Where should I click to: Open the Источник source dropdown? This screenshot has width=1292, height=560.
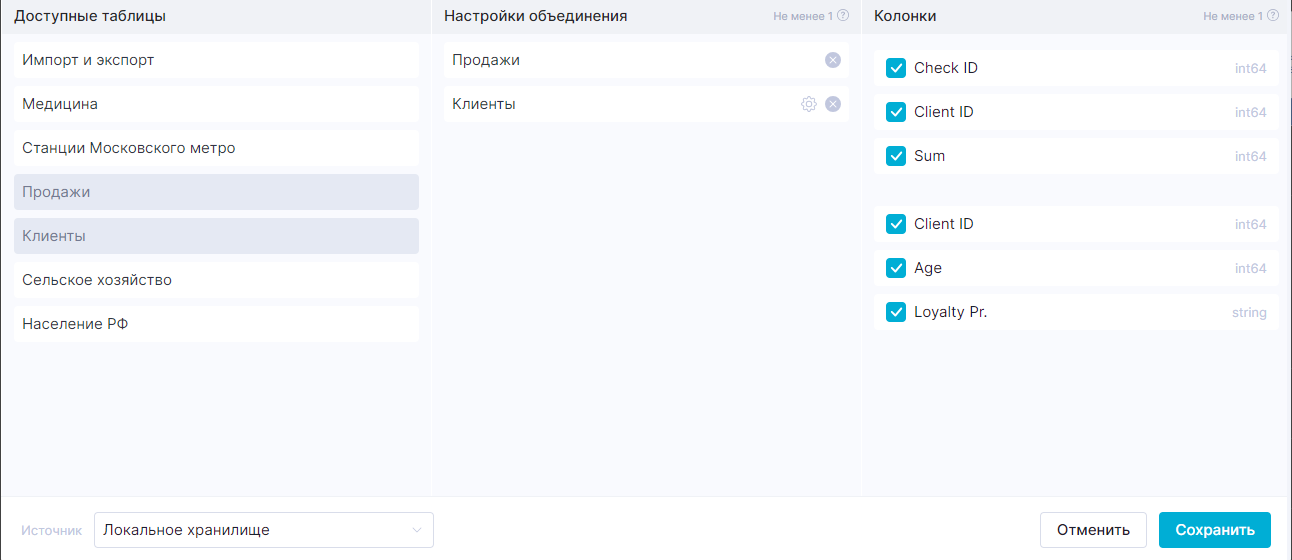(263, 530)
